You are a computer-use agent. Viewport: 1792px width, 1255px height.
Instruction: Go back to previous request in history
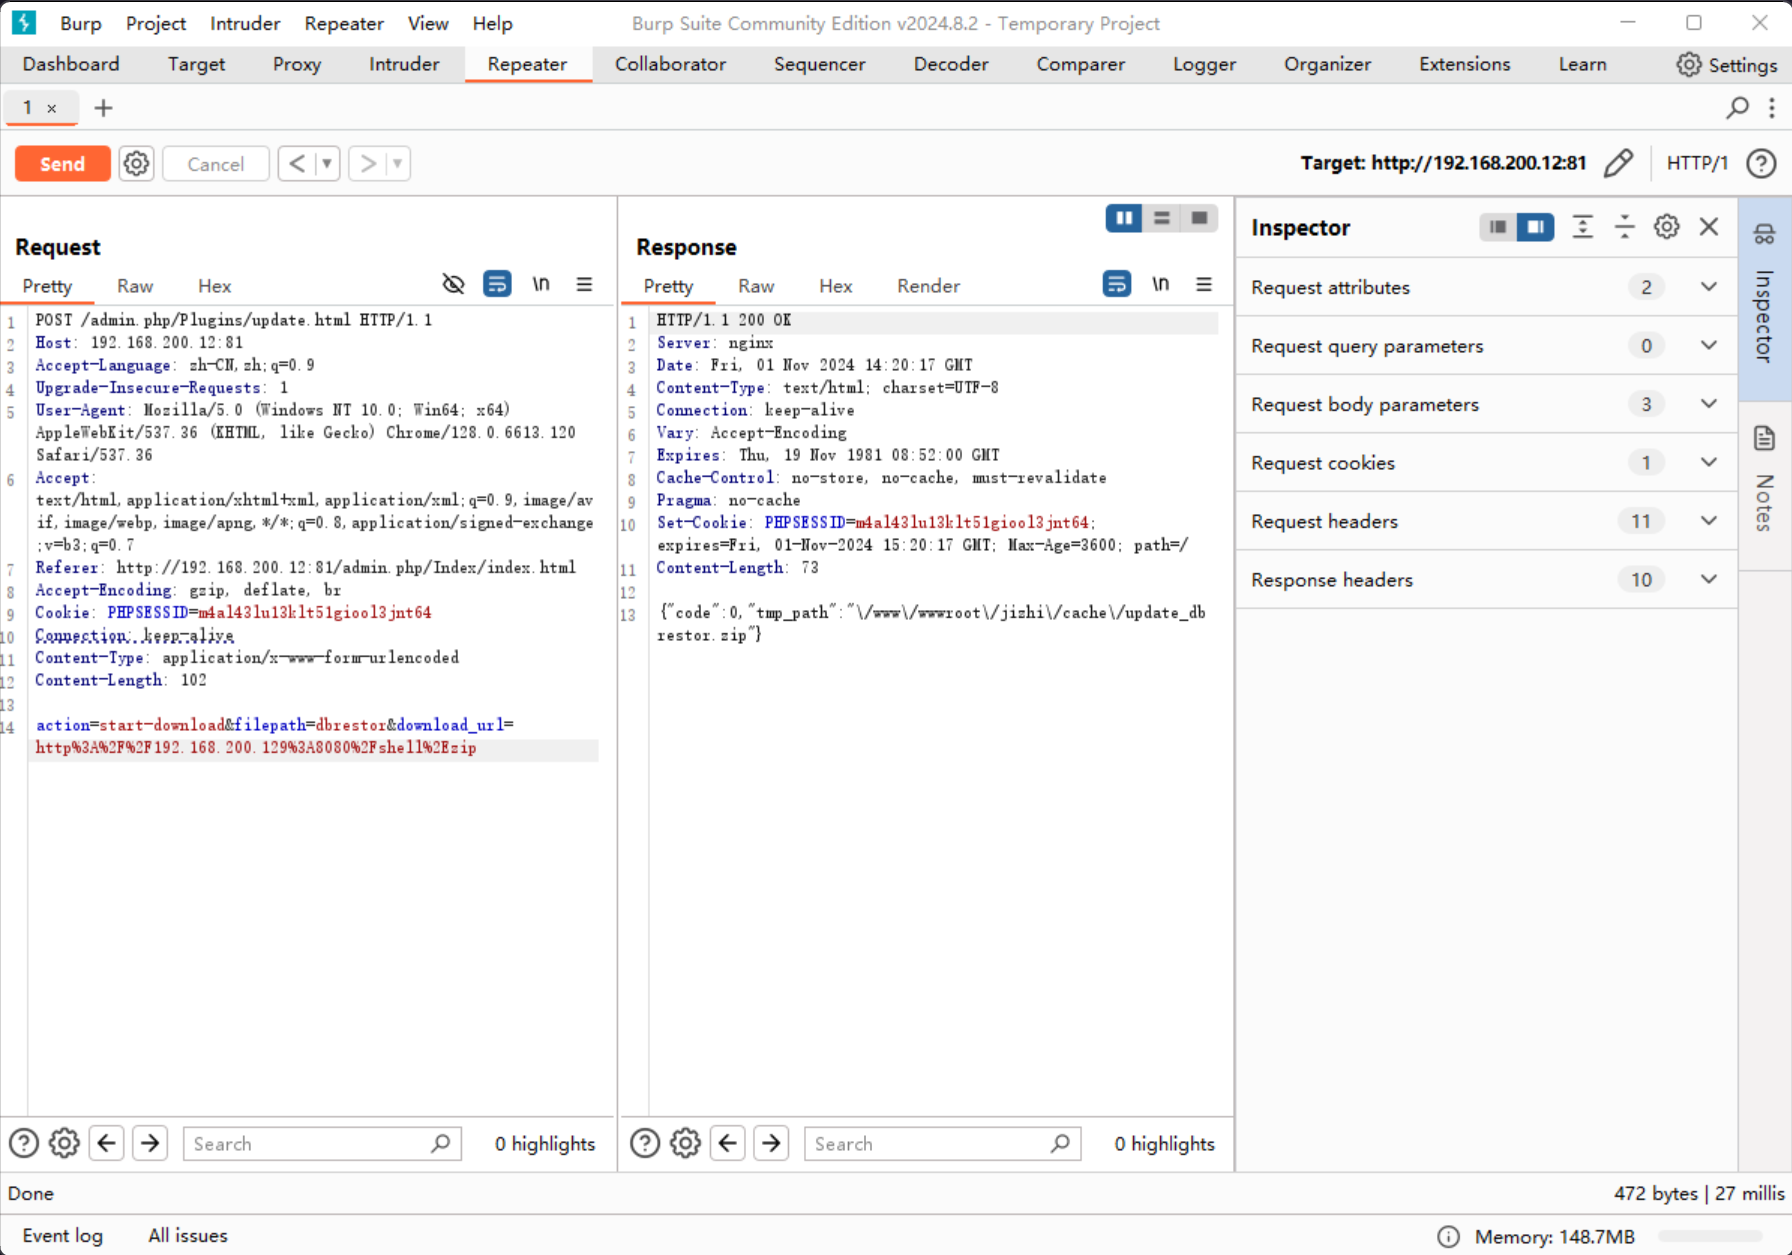(x=297, y=163)
